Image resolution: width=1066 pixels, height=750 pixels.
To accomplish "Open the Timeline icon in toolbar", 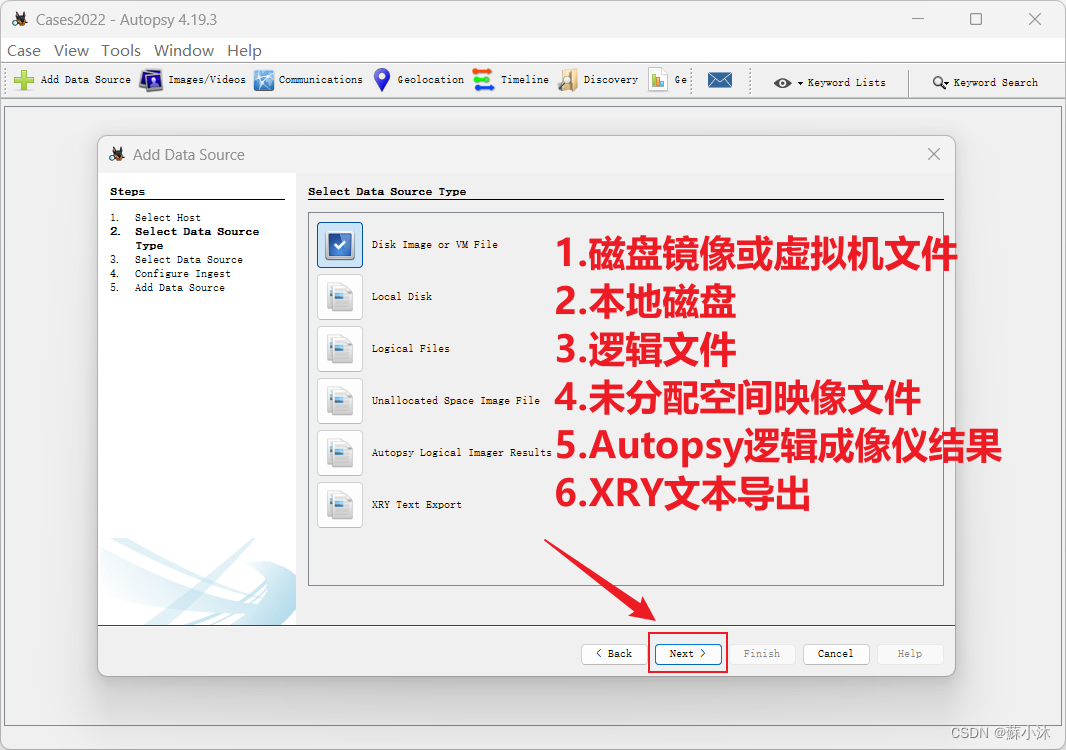I will click(x=483, y=80).
